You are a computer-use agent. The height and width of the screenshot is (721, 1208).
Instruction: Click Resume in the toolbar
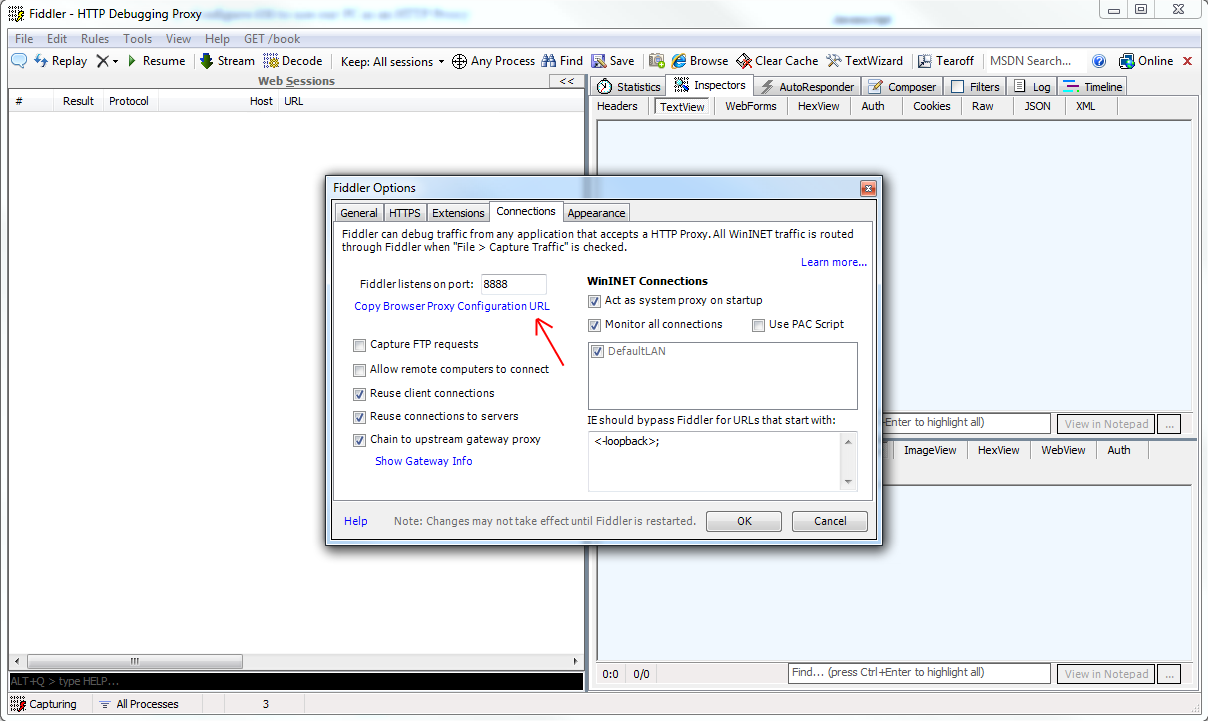point(156,61)
